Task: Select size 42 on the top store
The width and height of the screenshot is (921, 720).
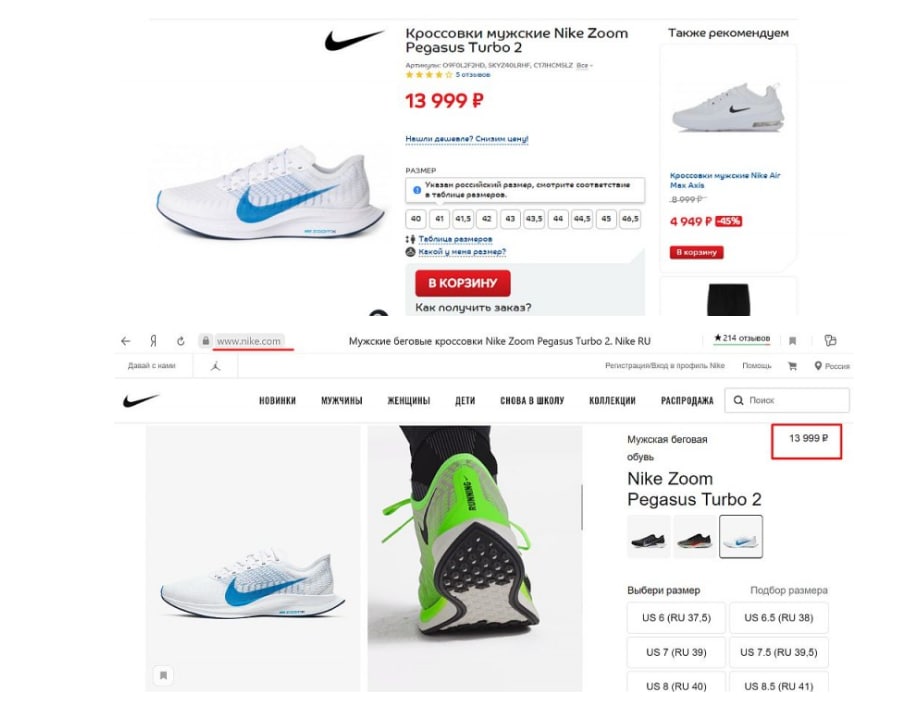Action: (486, 218)
